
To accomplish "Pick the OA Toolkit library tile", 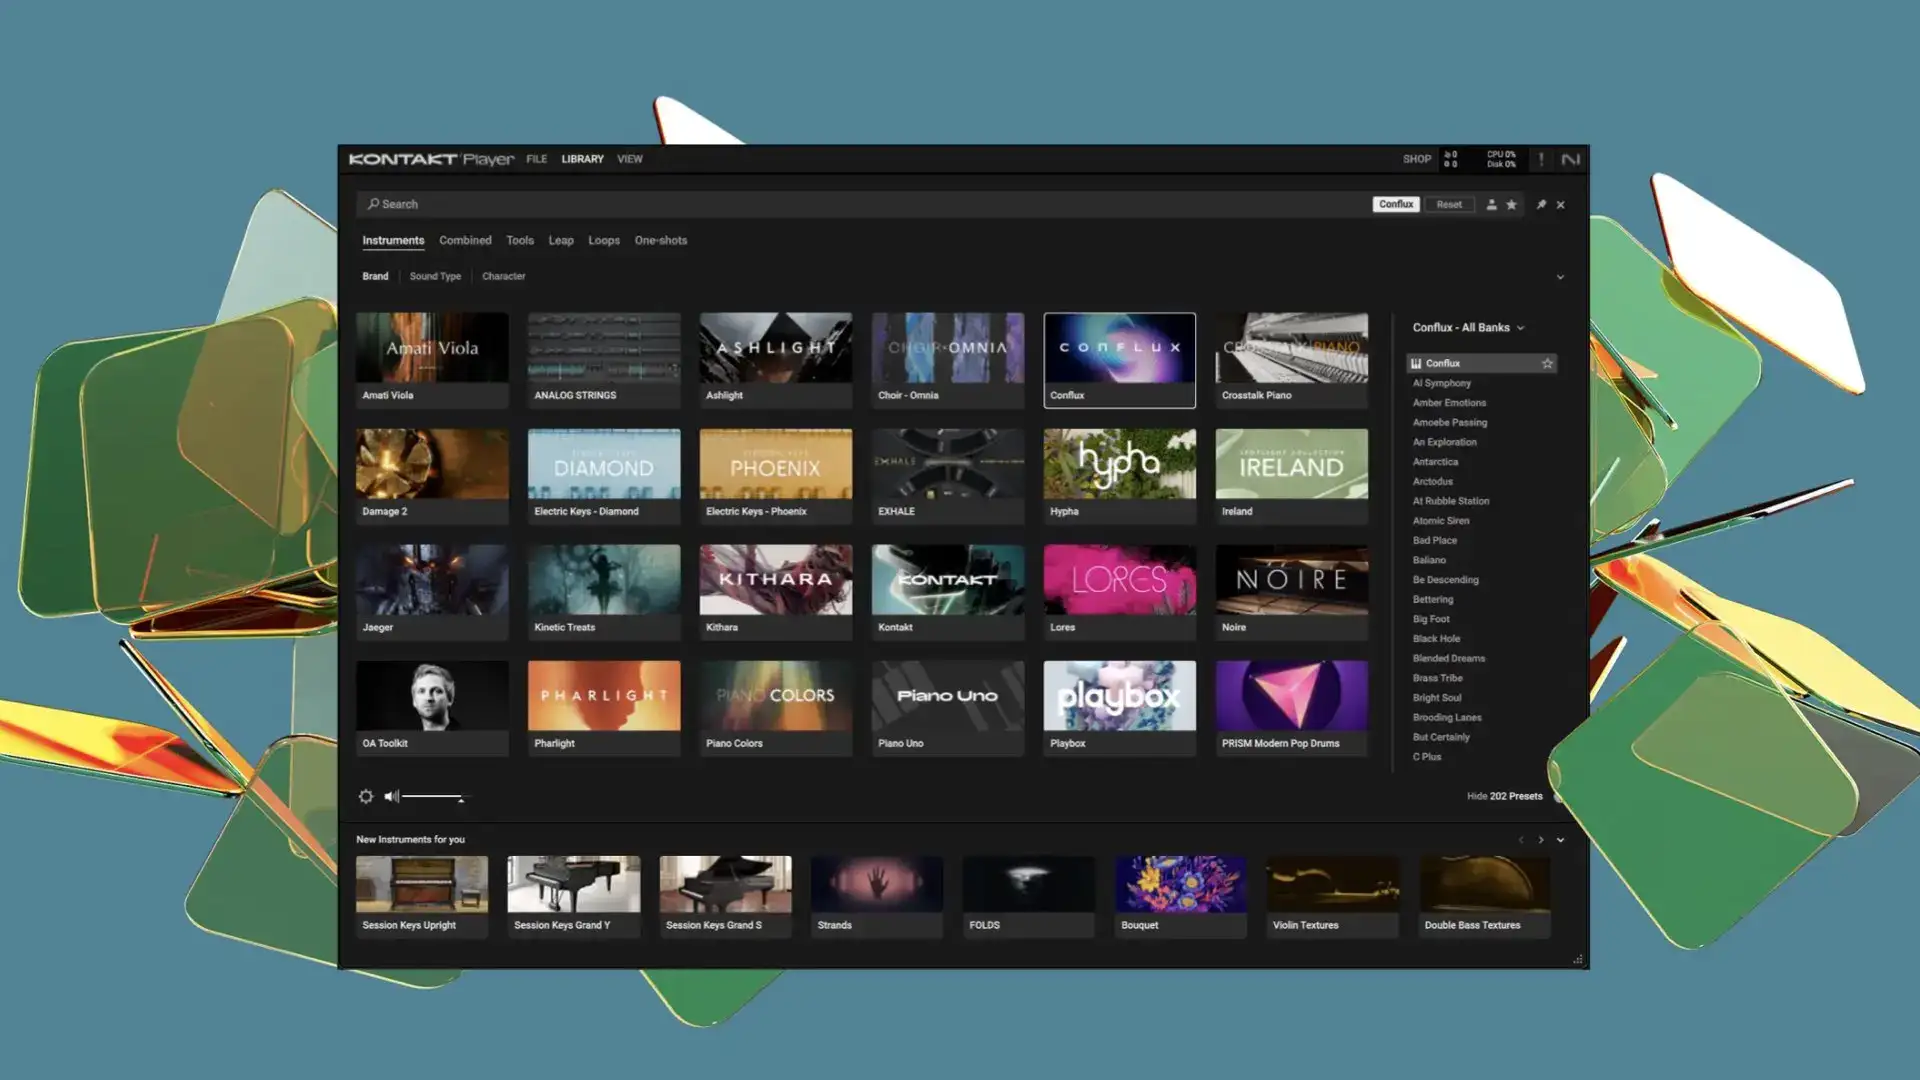I will point(432,708).
